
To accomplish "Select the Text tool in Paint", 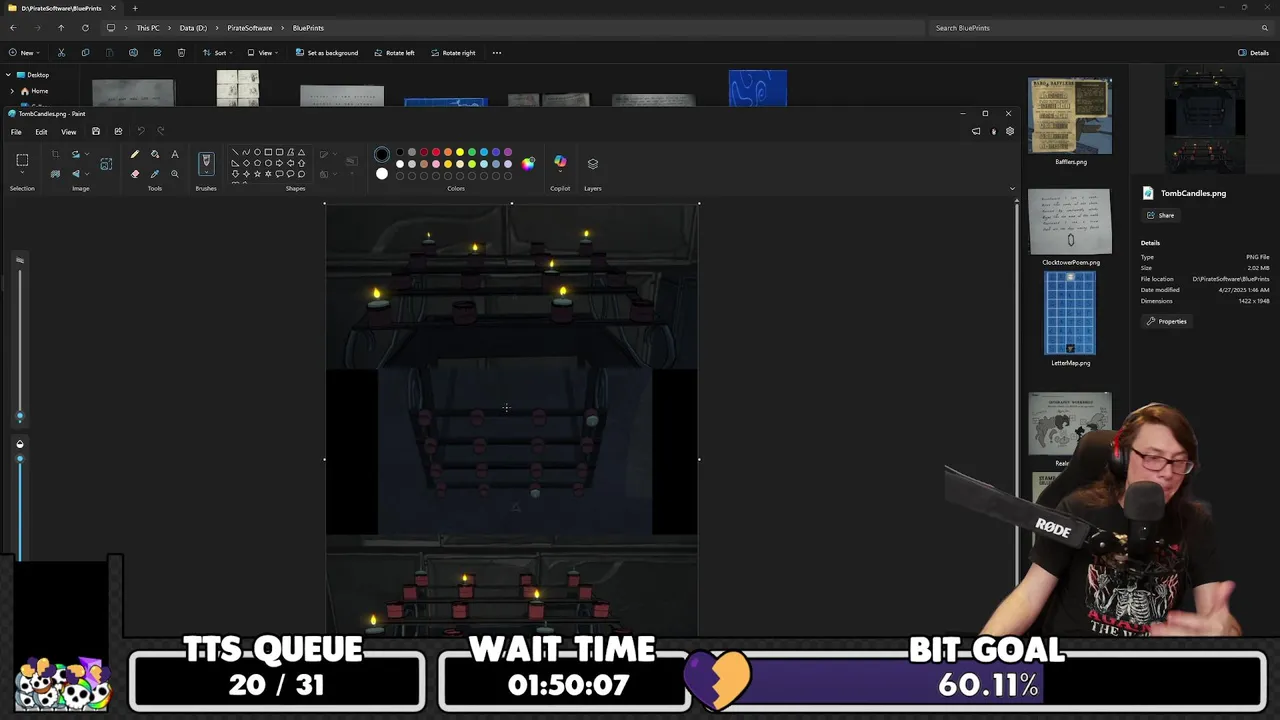I will point(175,154).
